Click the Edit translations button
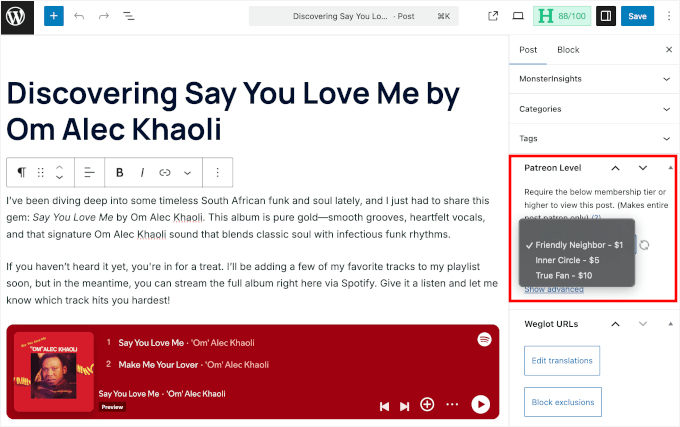The height and width of the screenshot is (427, 680). pyautogui.click(x=562, y=361)
